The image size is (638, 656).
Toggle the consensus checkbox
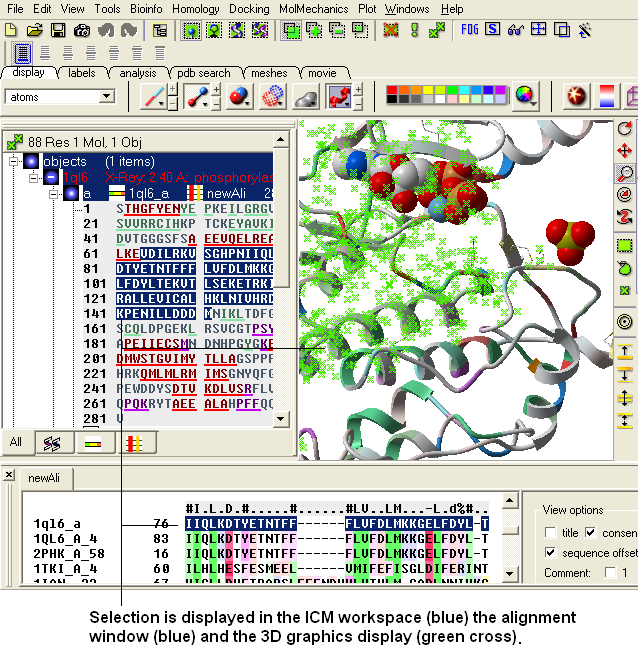[590, 532]
